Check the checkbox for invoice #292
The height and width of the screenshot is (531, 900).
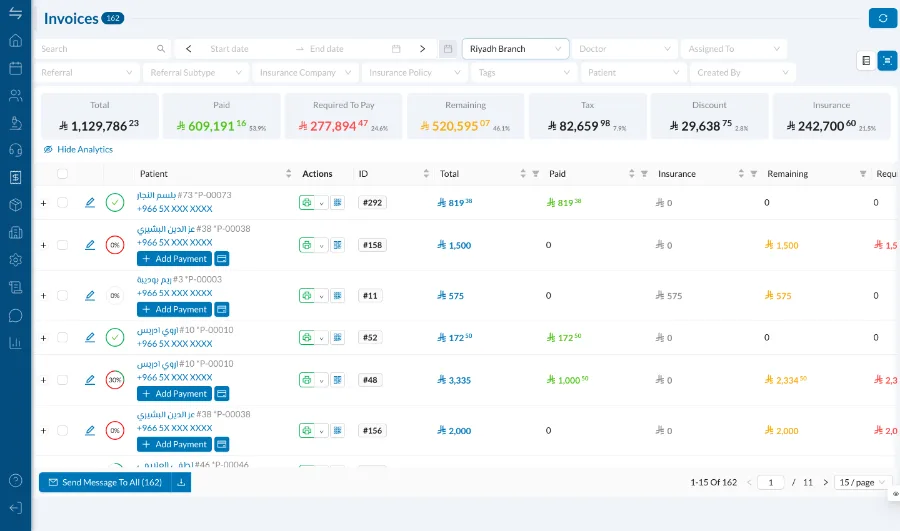[63, 203]
